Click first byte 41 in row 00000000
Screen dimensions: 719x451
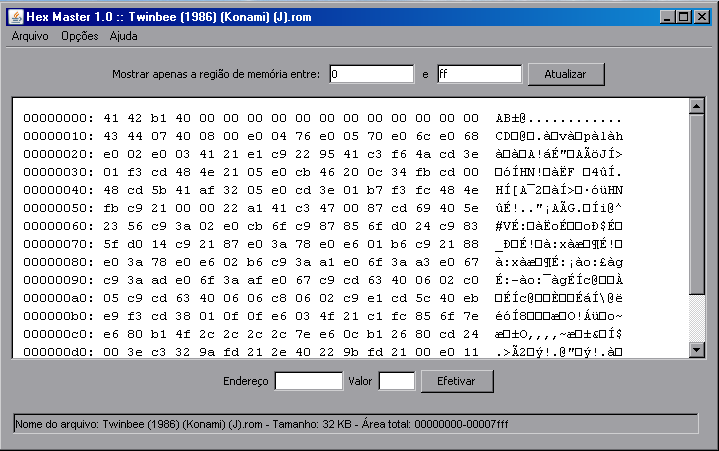tap(111, 118)
